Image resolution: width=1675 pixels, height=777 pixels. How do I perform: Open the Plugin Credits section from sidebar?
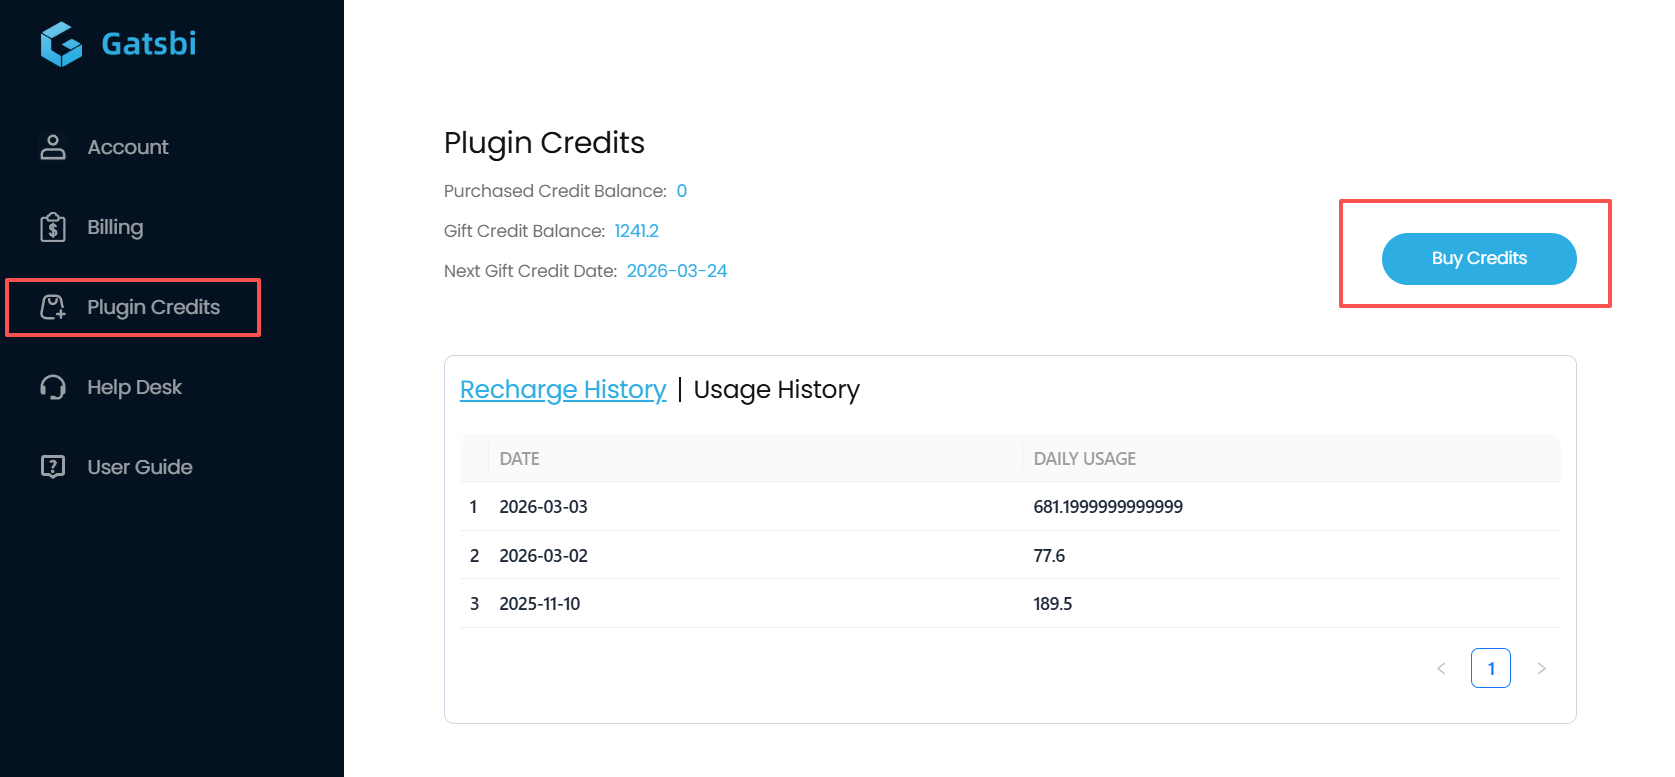152,307
